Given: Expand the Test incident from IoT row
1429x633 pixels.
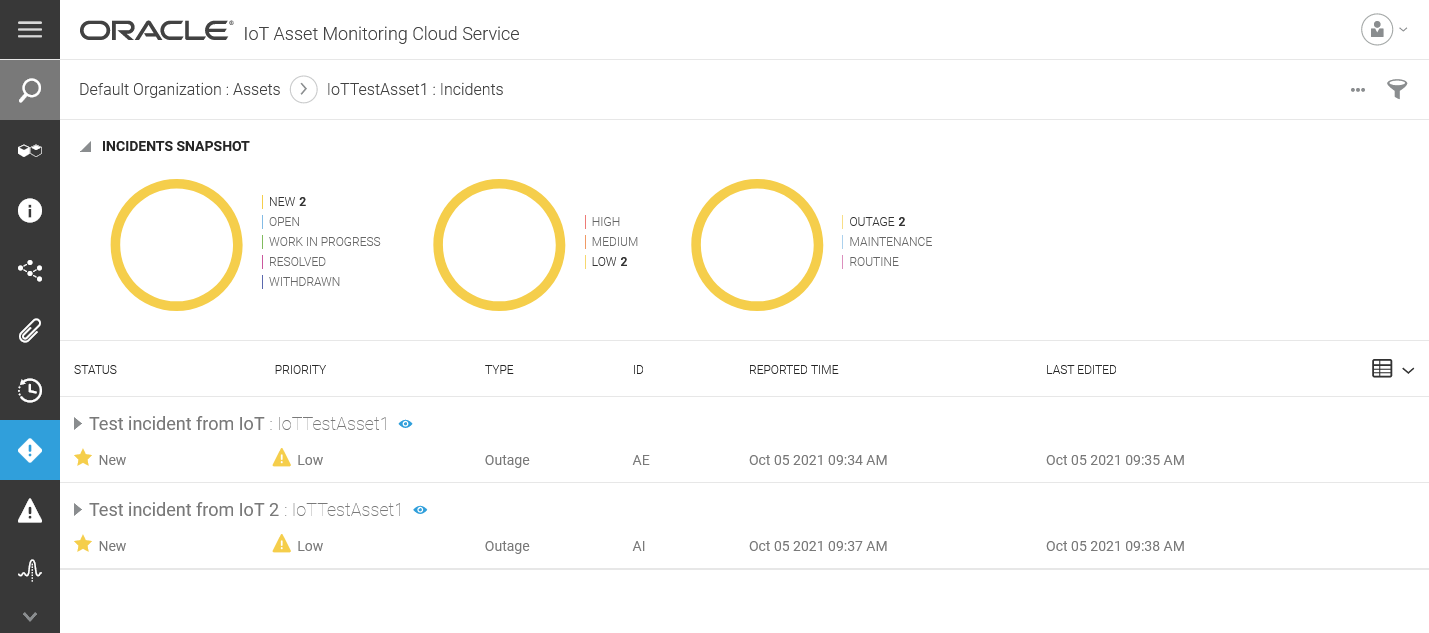Looking at the screenshot, I should pos(78,423).
